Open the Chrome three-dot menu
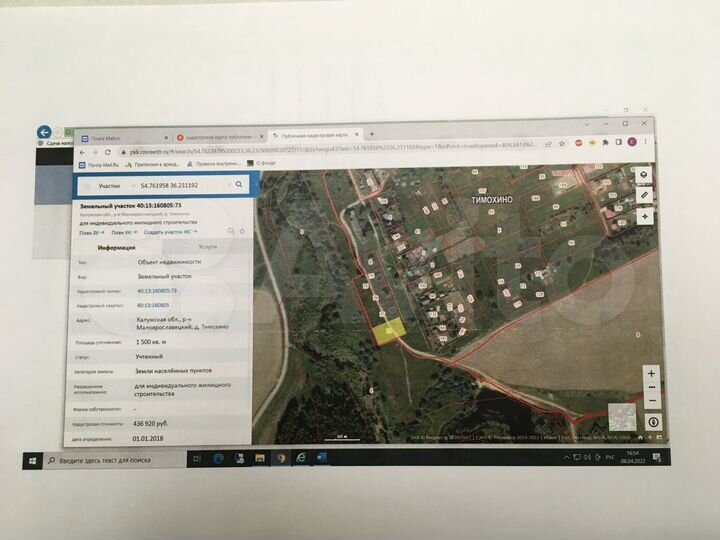Image resolution: width=720 pixels, height=540 pixels. point(646,143)
